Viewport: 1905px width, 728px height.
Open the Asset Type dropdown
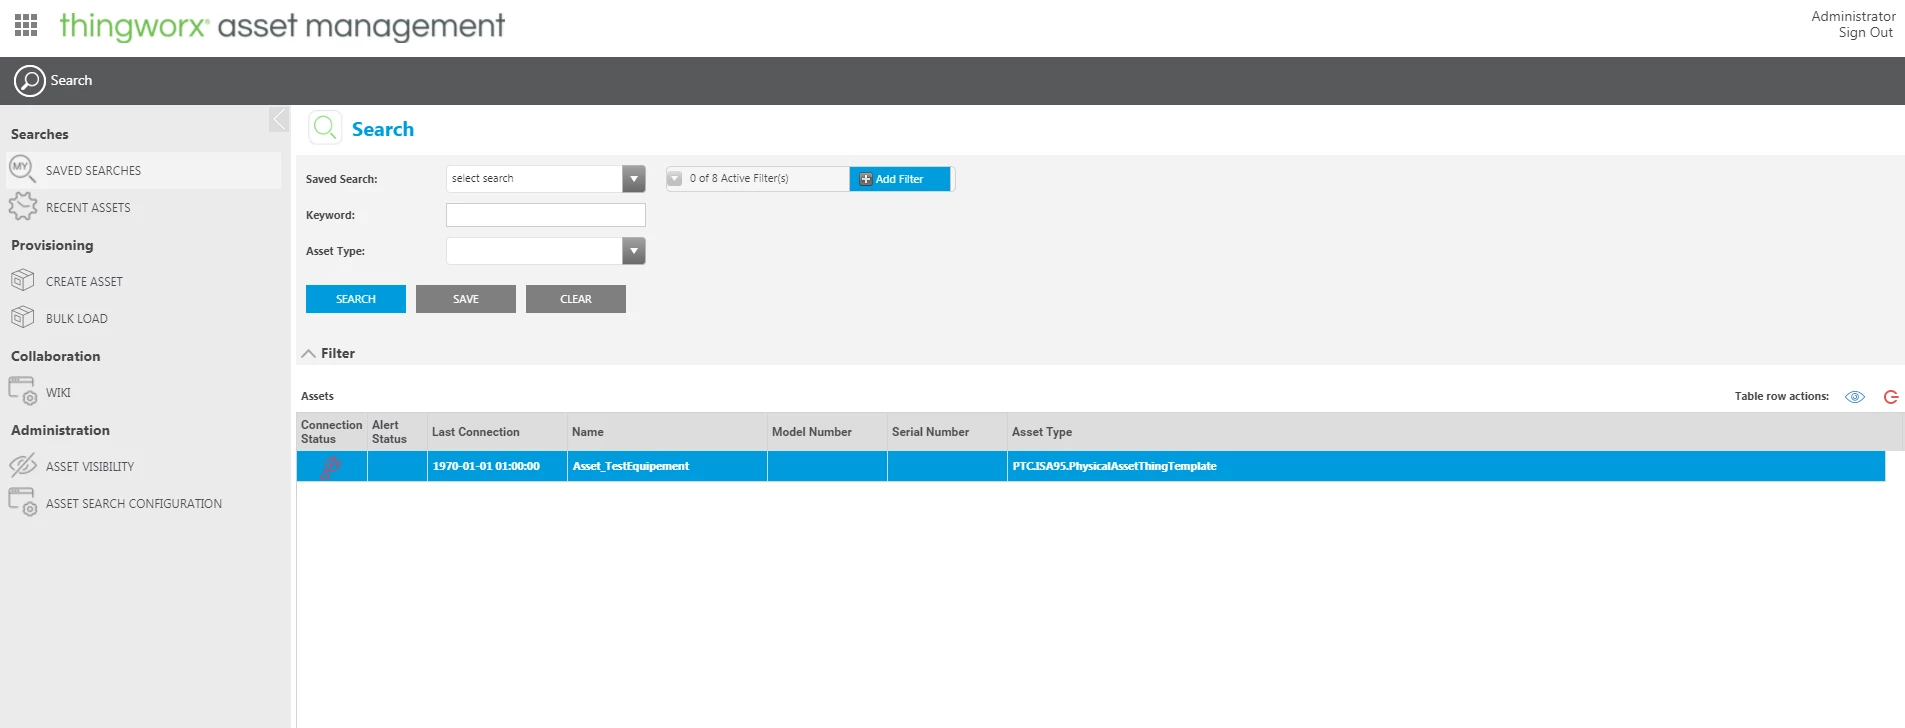(x=634, y=251)
